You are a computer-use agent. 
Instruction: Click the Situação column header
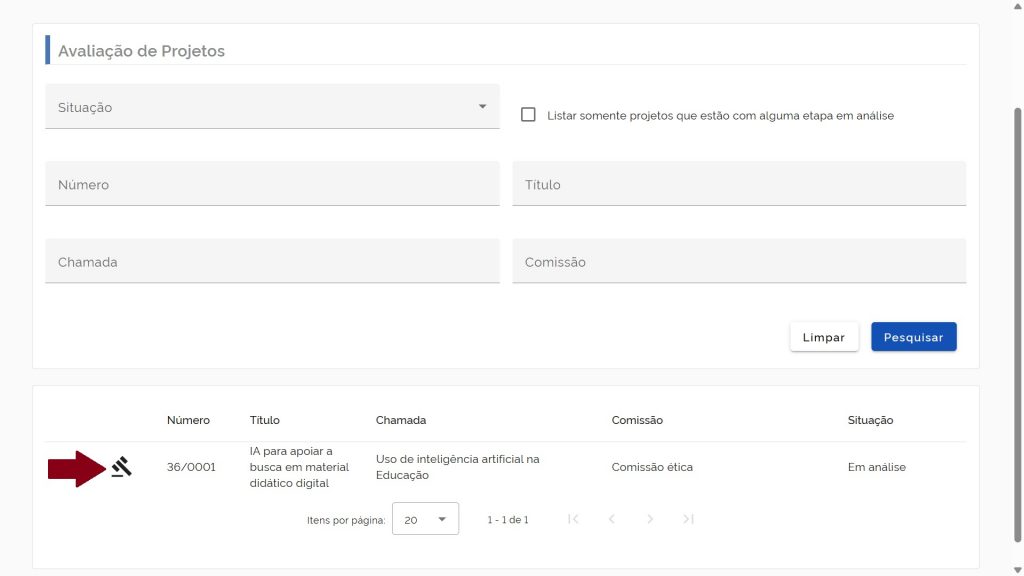[x=870, y=420]
